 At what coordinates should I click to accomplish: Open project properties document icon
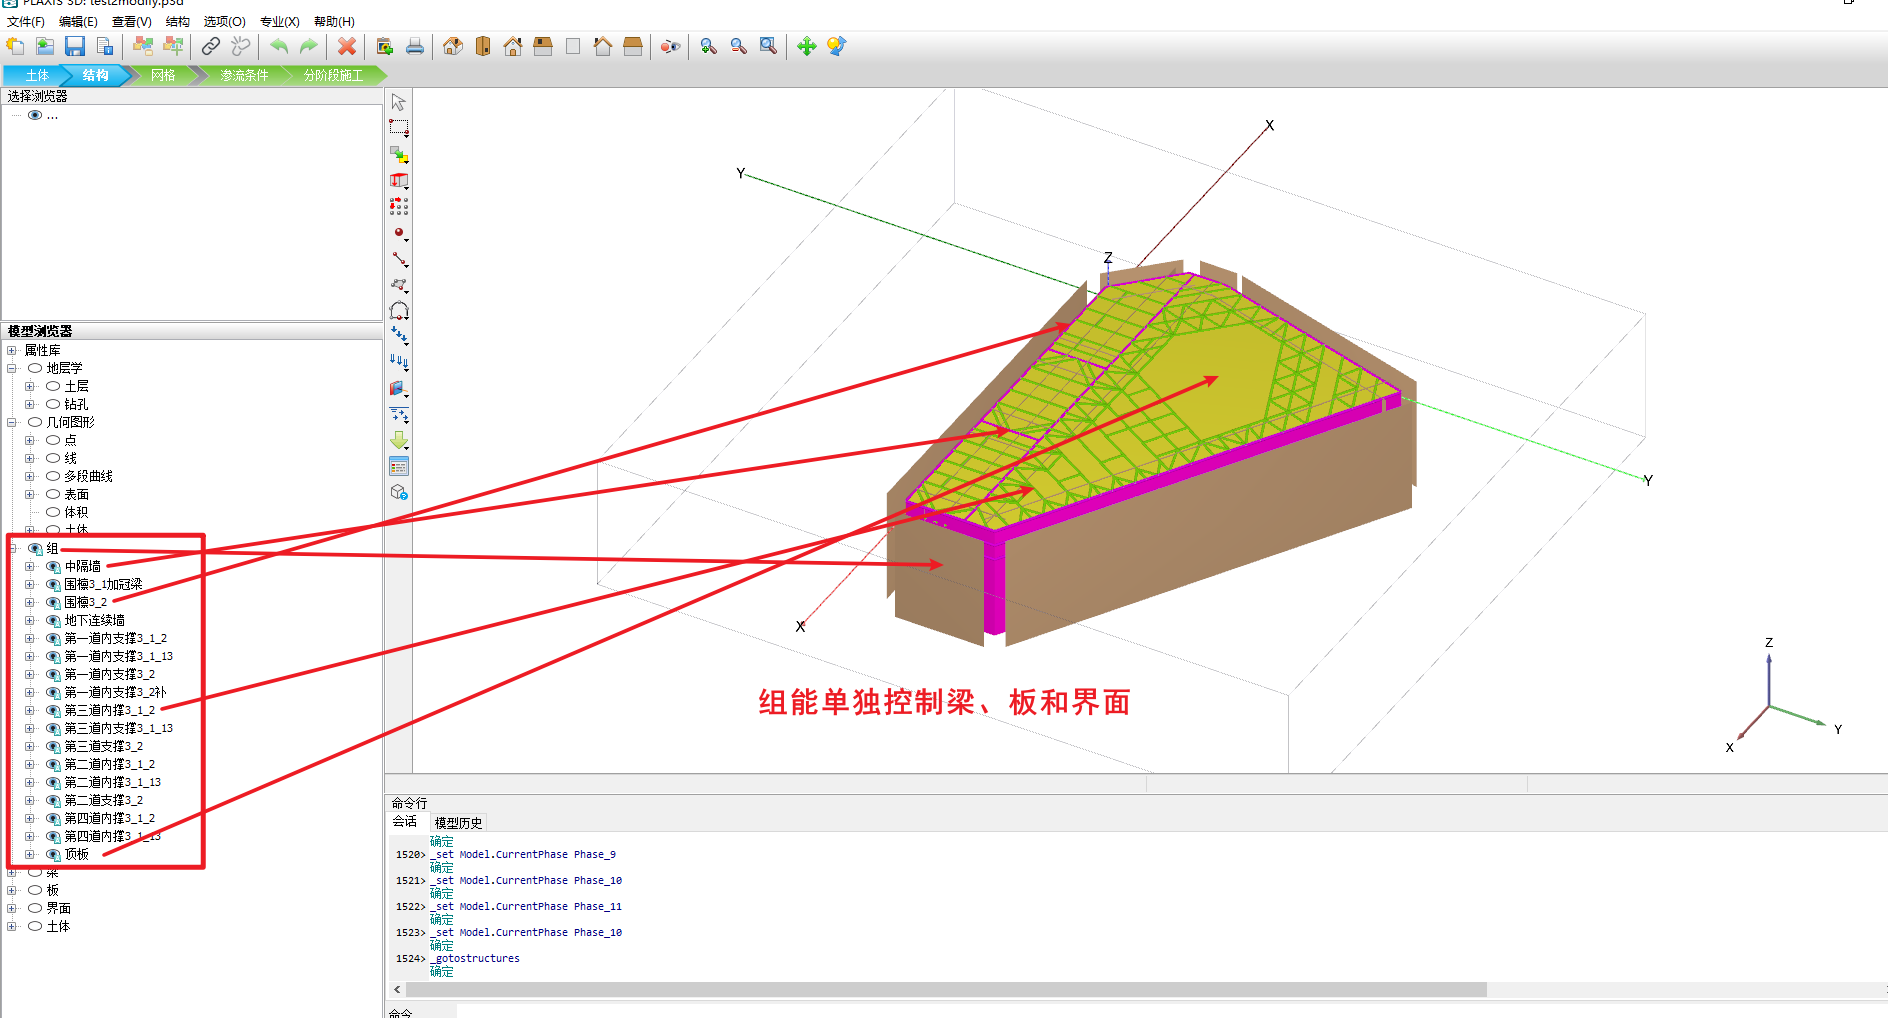click(x=105, y=46)
